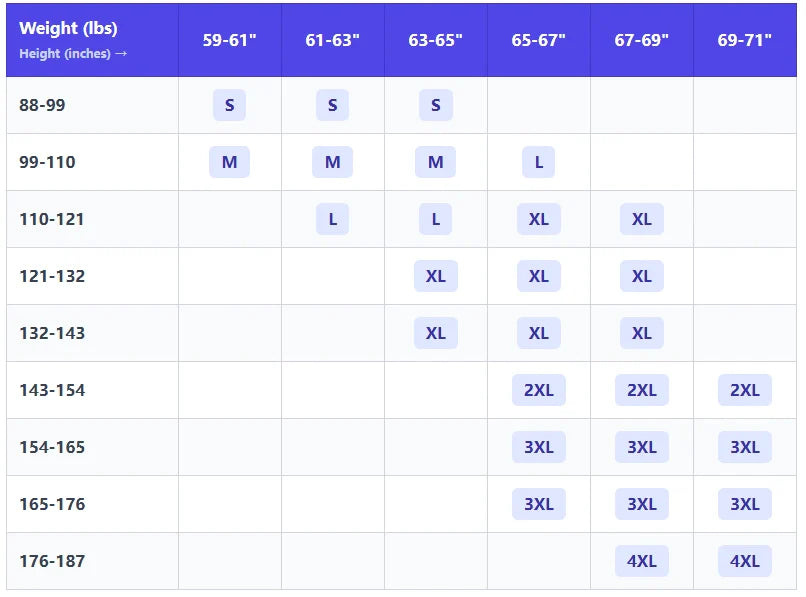Click the 69-71" height header
This screenshot has width=806, height=597.
(x=744, y=40)
